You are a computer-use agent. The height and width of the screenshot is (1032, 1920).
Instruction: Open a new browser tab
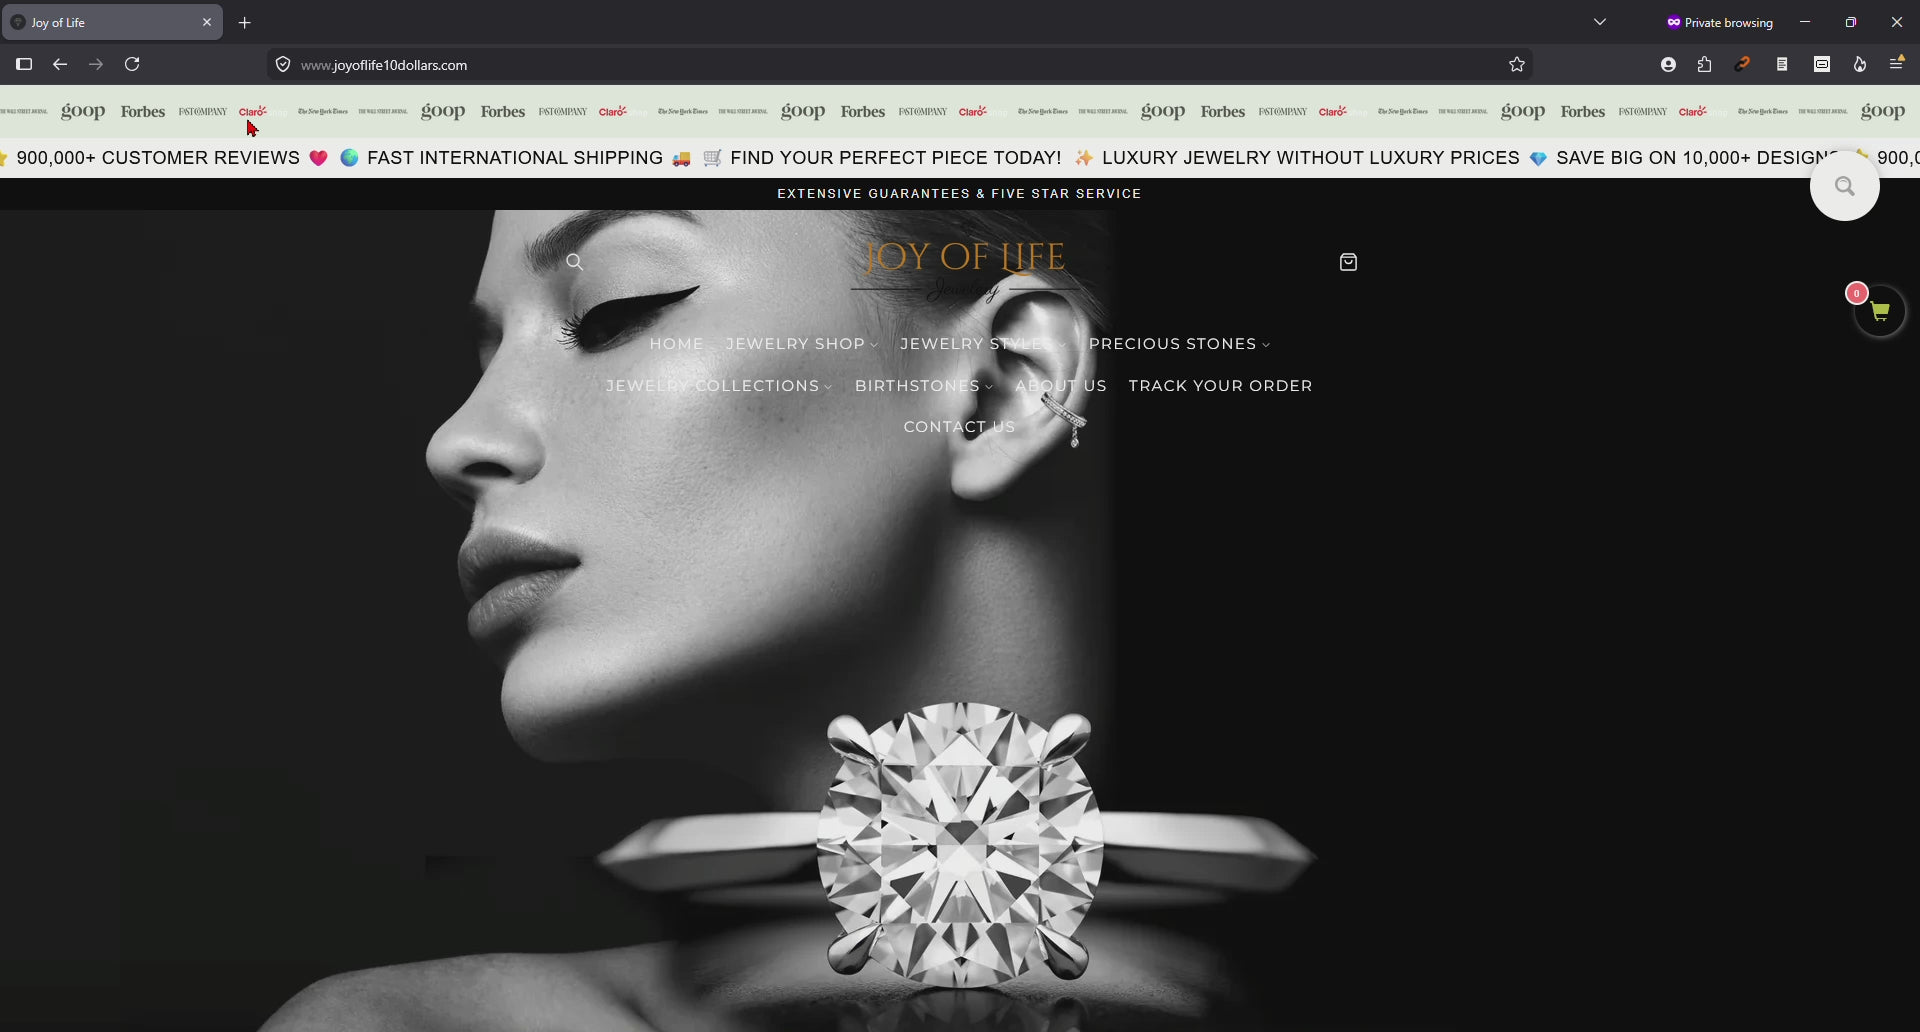point(245,22)
